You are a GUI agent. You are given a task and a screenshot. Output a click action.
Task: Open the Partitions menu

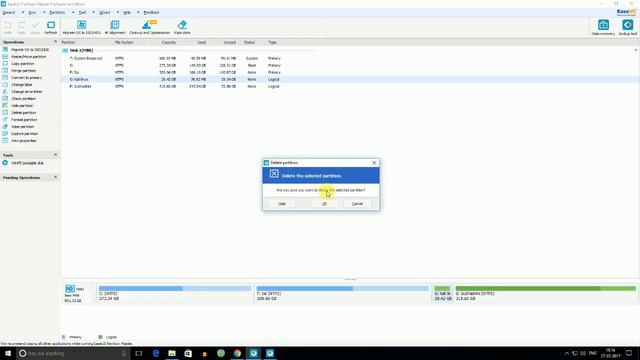(x=57, y=13)
